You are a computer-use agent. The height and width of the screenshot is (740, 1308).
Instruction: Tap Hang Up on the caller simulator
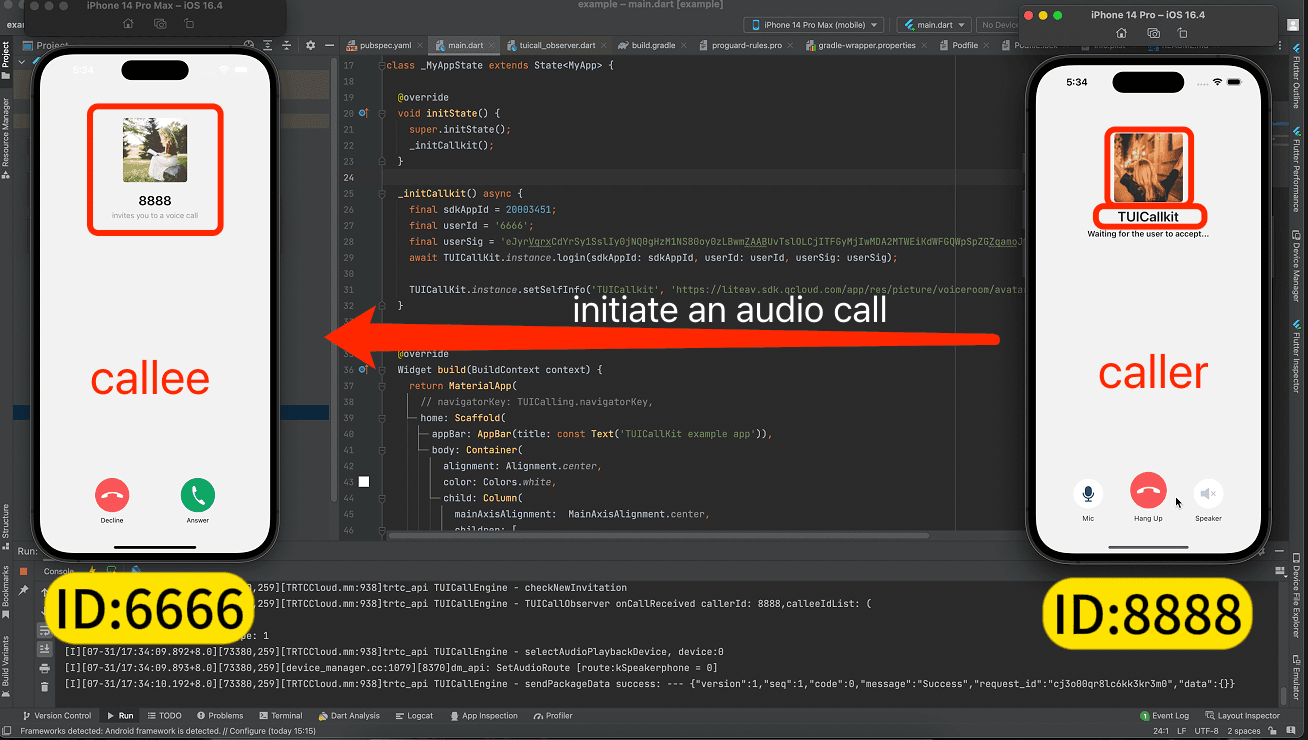pyautogui.click(x=1148, y=490)
